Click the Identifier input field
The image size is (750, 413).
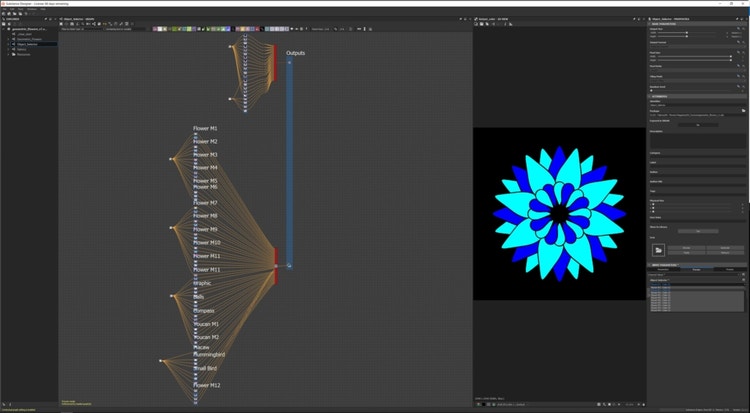coord(697,105)
